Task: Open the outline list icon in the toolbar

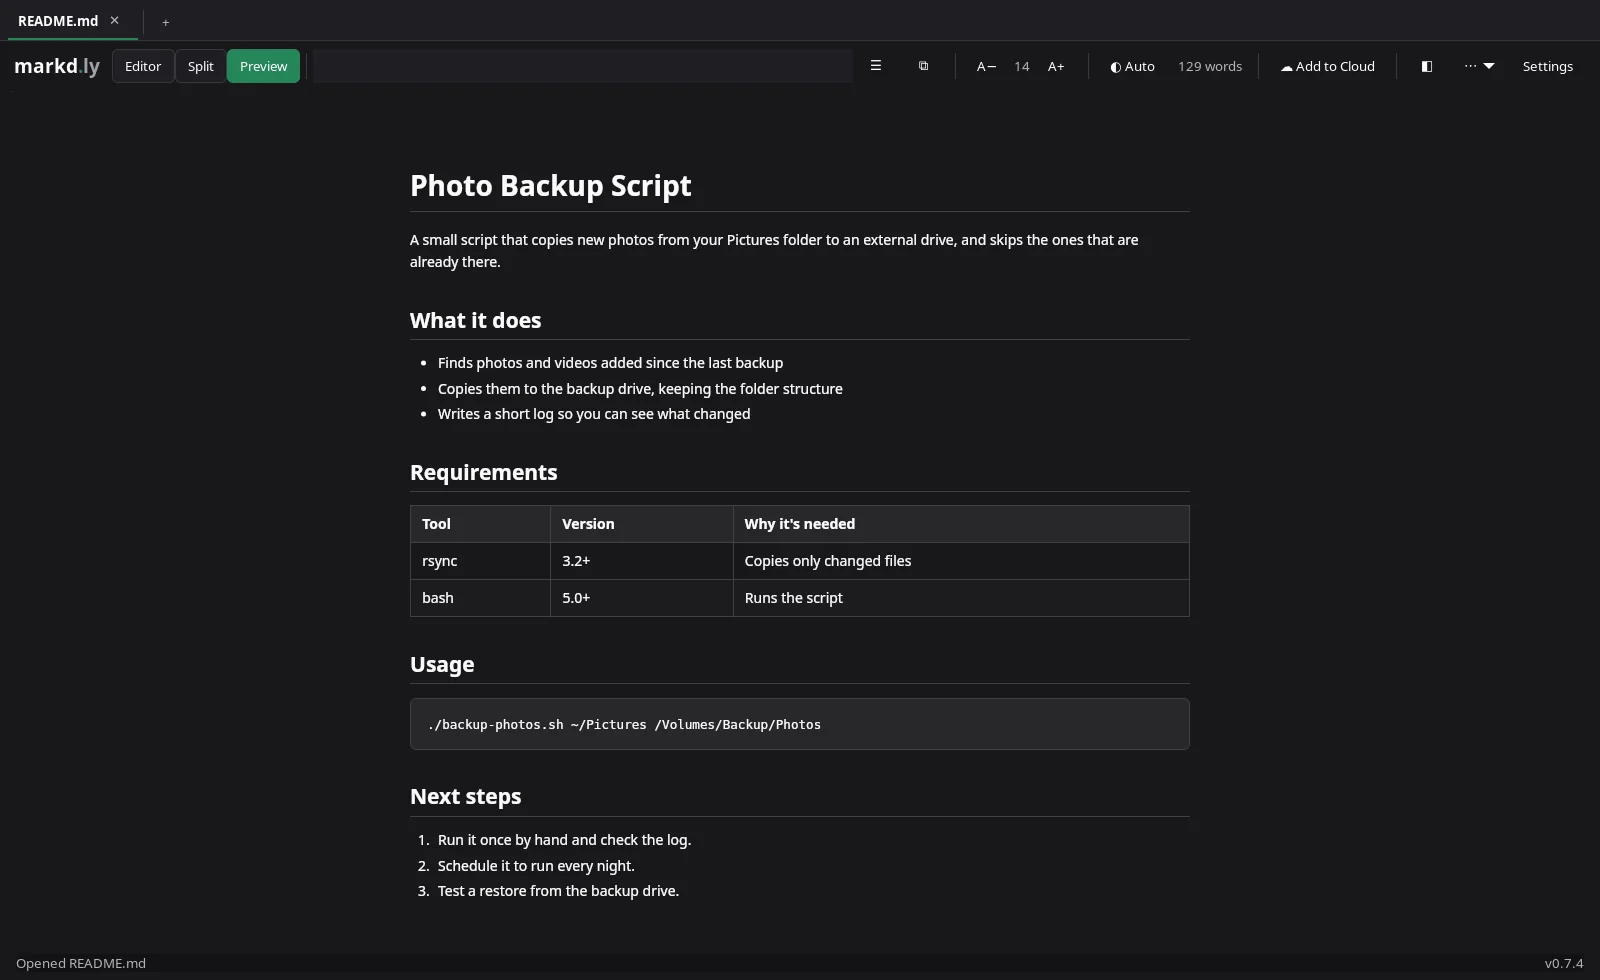Action: pos(875,66)
